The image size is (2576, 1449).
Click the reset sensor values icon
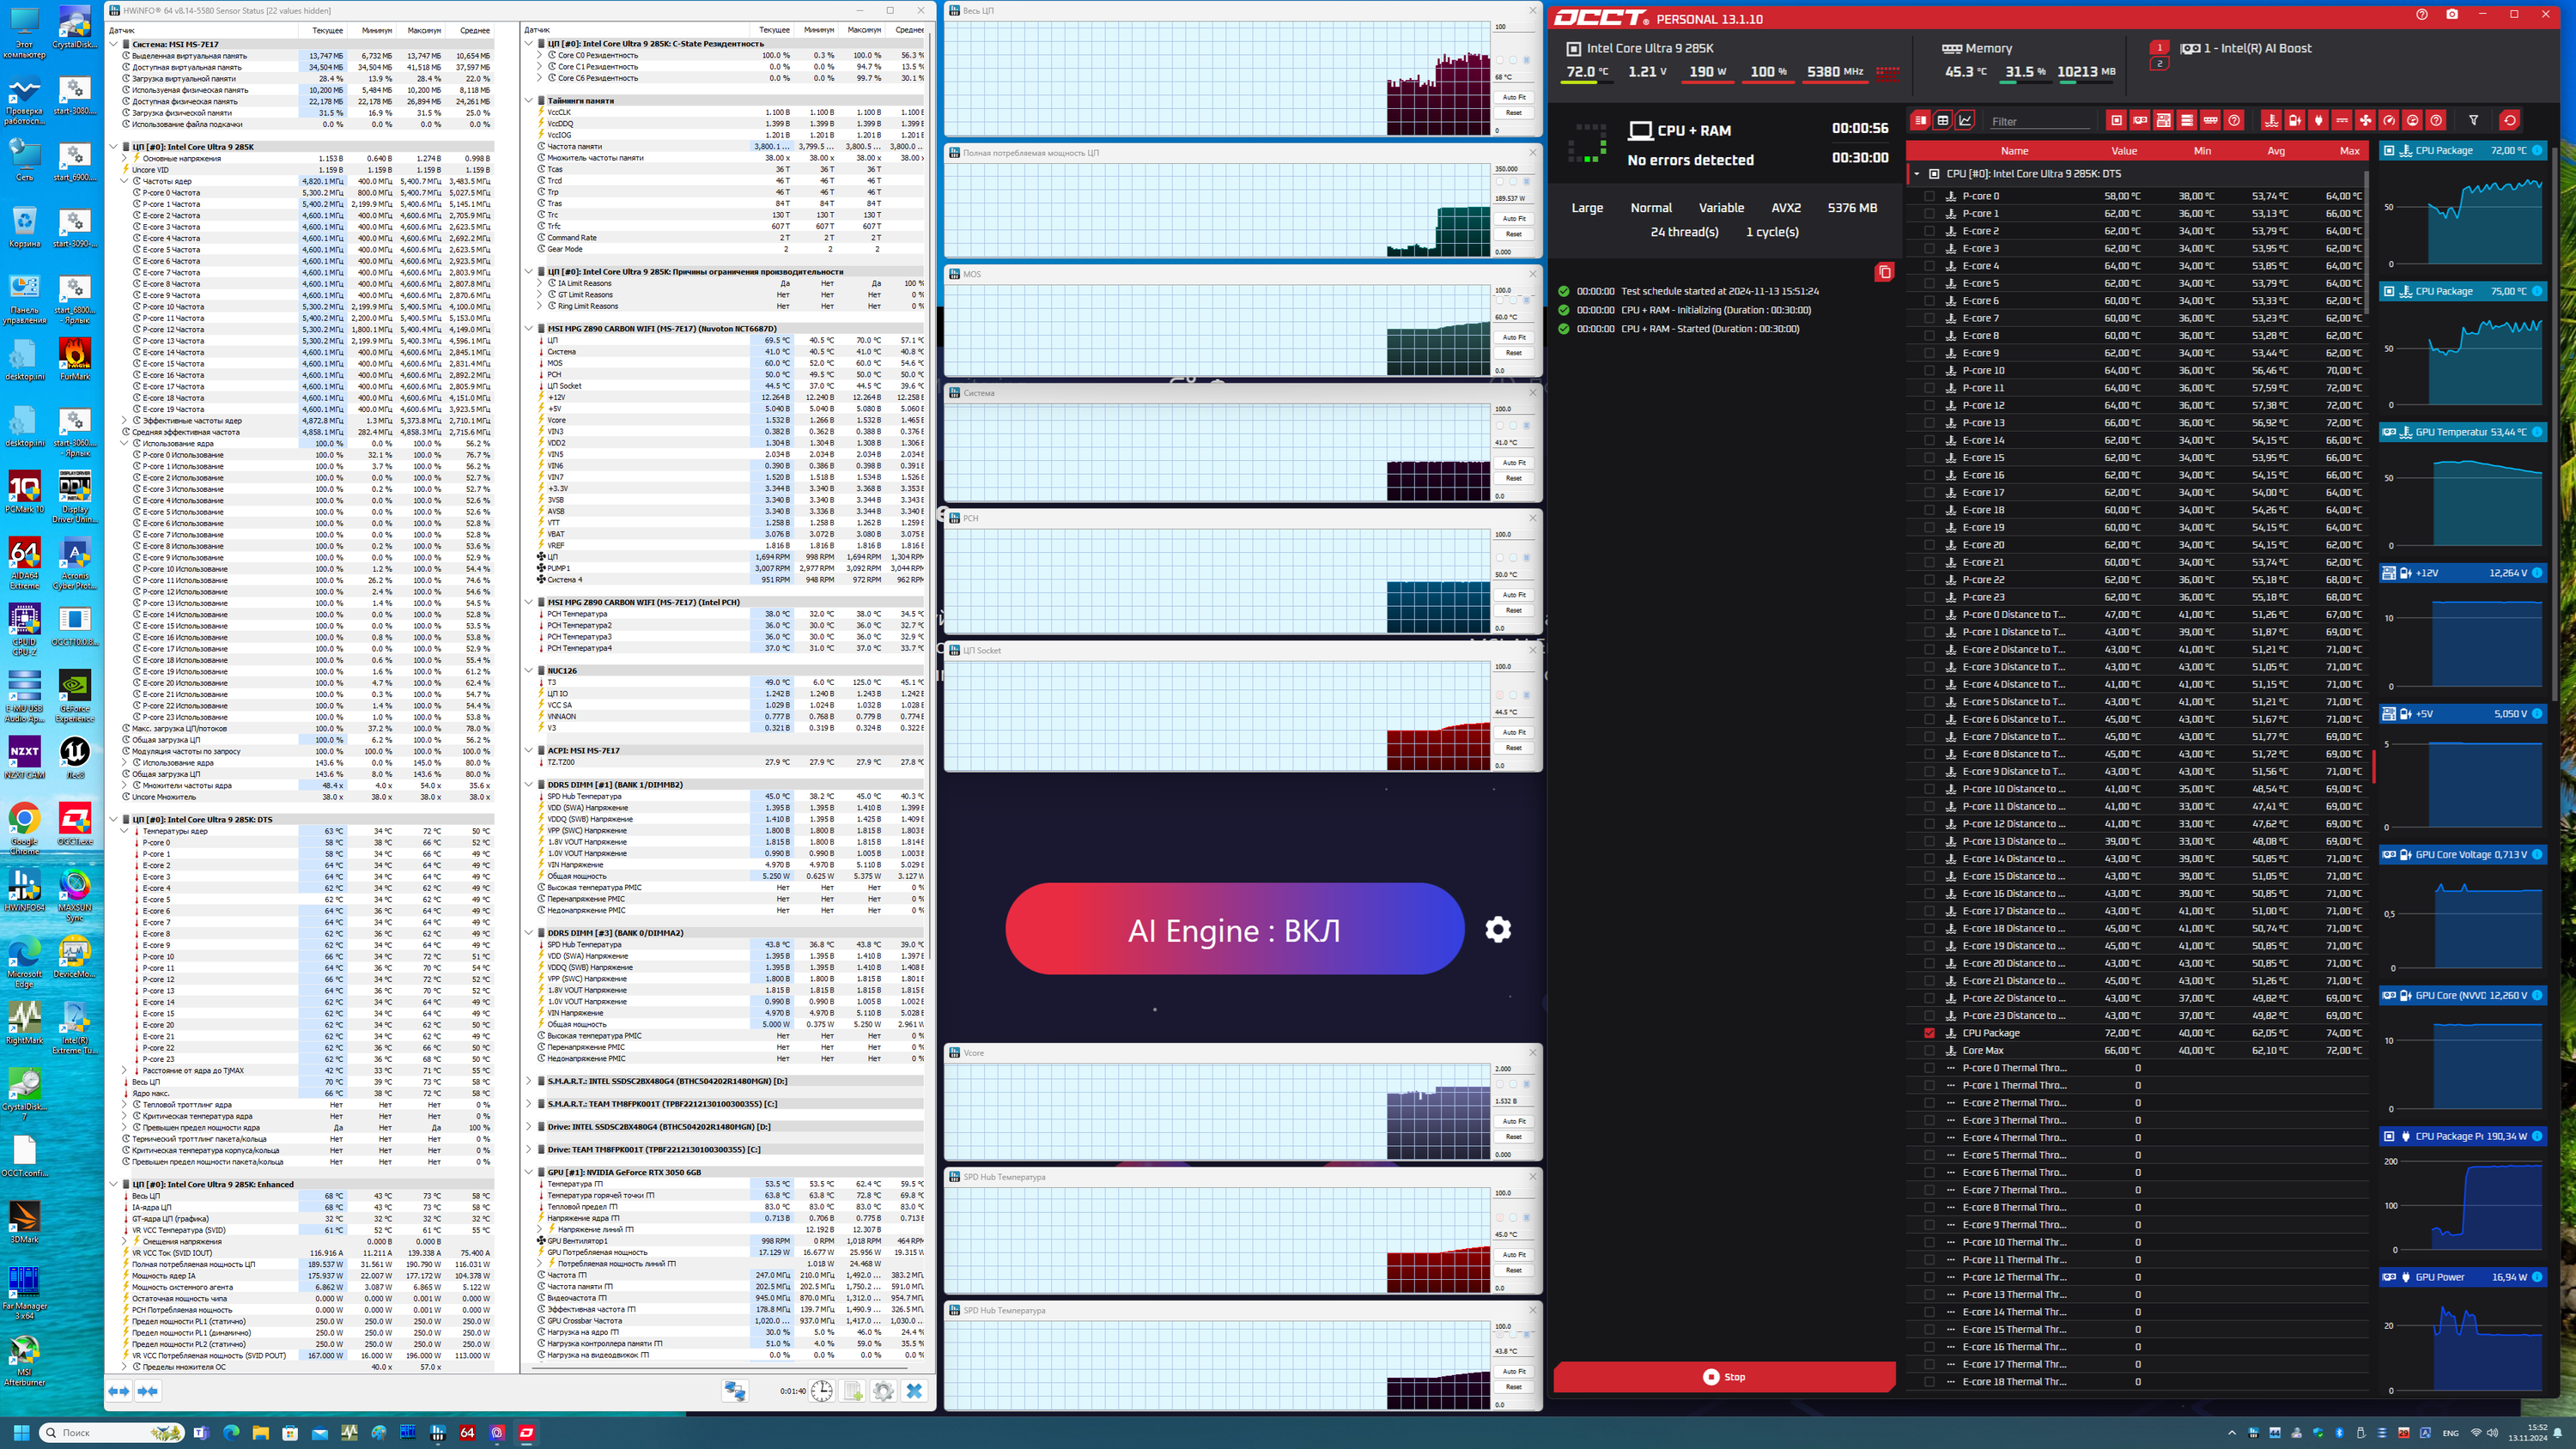(x=2509, y=121)
